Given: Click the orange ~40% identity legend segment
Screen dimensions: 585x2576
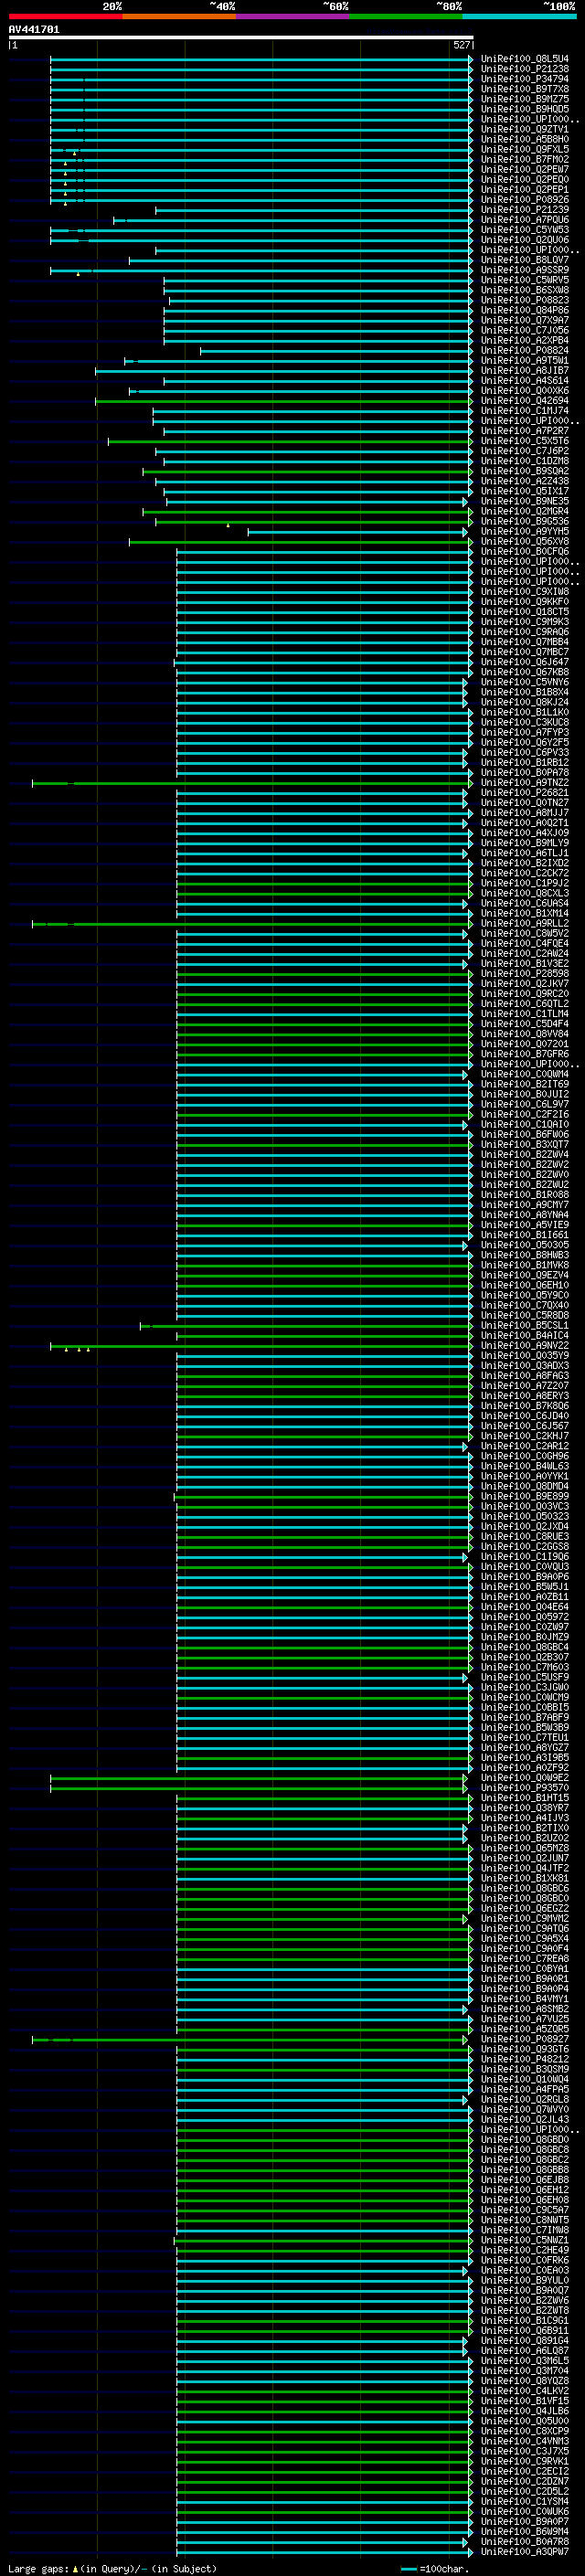Looking at the screenshot, I should (x=179, y=16).
